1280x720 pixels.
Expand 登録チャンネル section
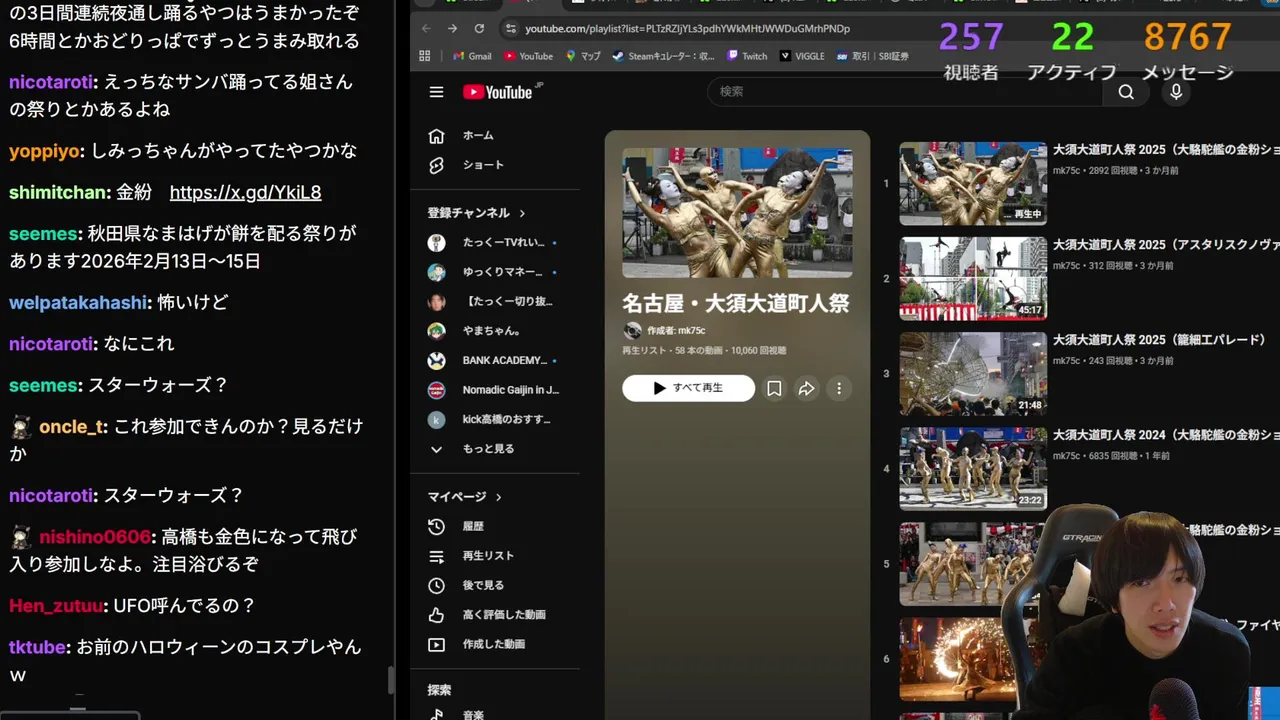477,213
